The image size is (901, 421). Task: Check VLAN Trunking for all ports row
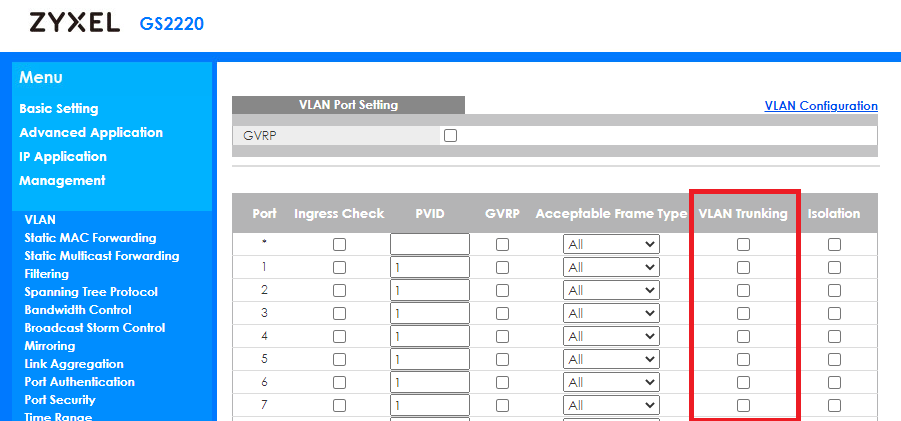744,245
